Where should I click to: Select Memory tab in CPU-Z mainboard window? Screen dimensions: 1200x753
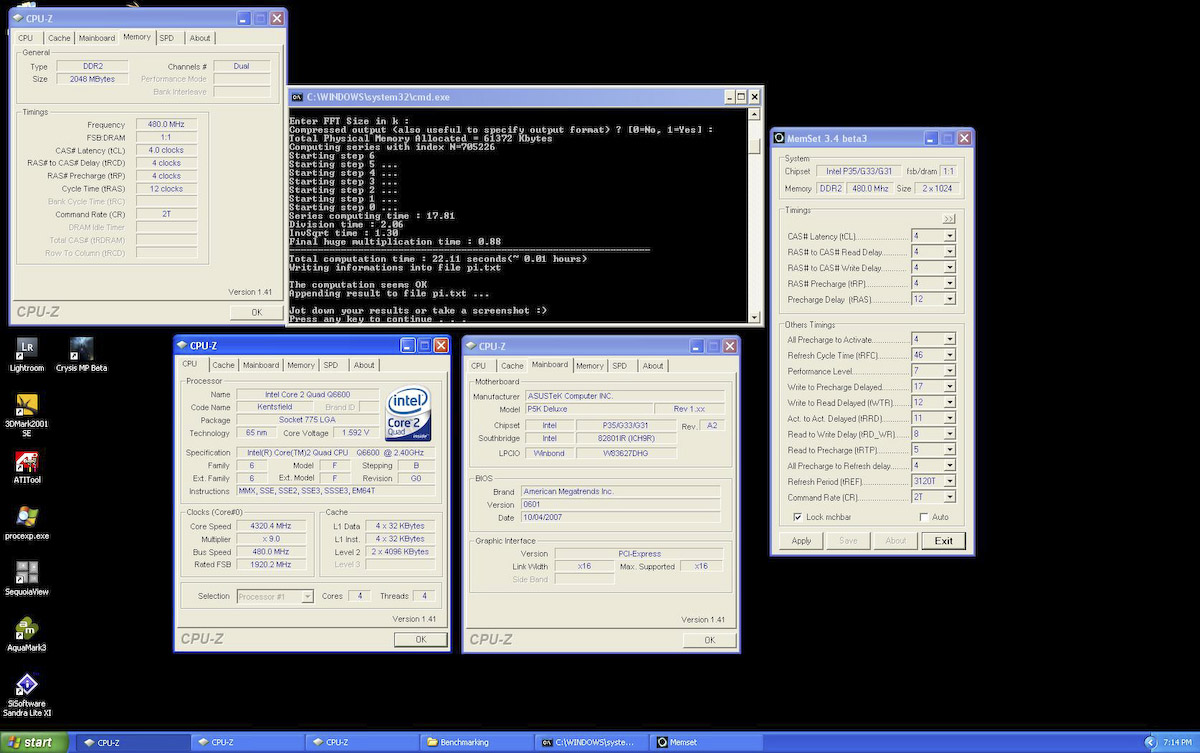pos(589,365)
